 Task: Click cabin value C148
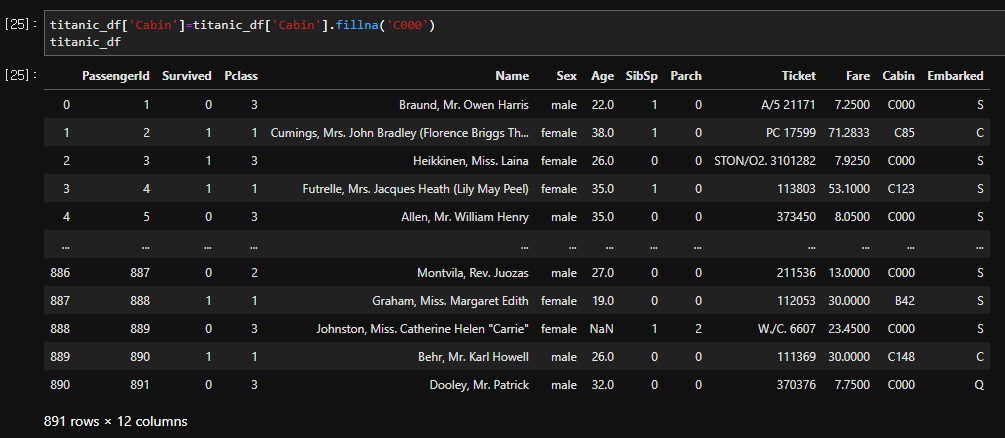click(x=901, y=357)
